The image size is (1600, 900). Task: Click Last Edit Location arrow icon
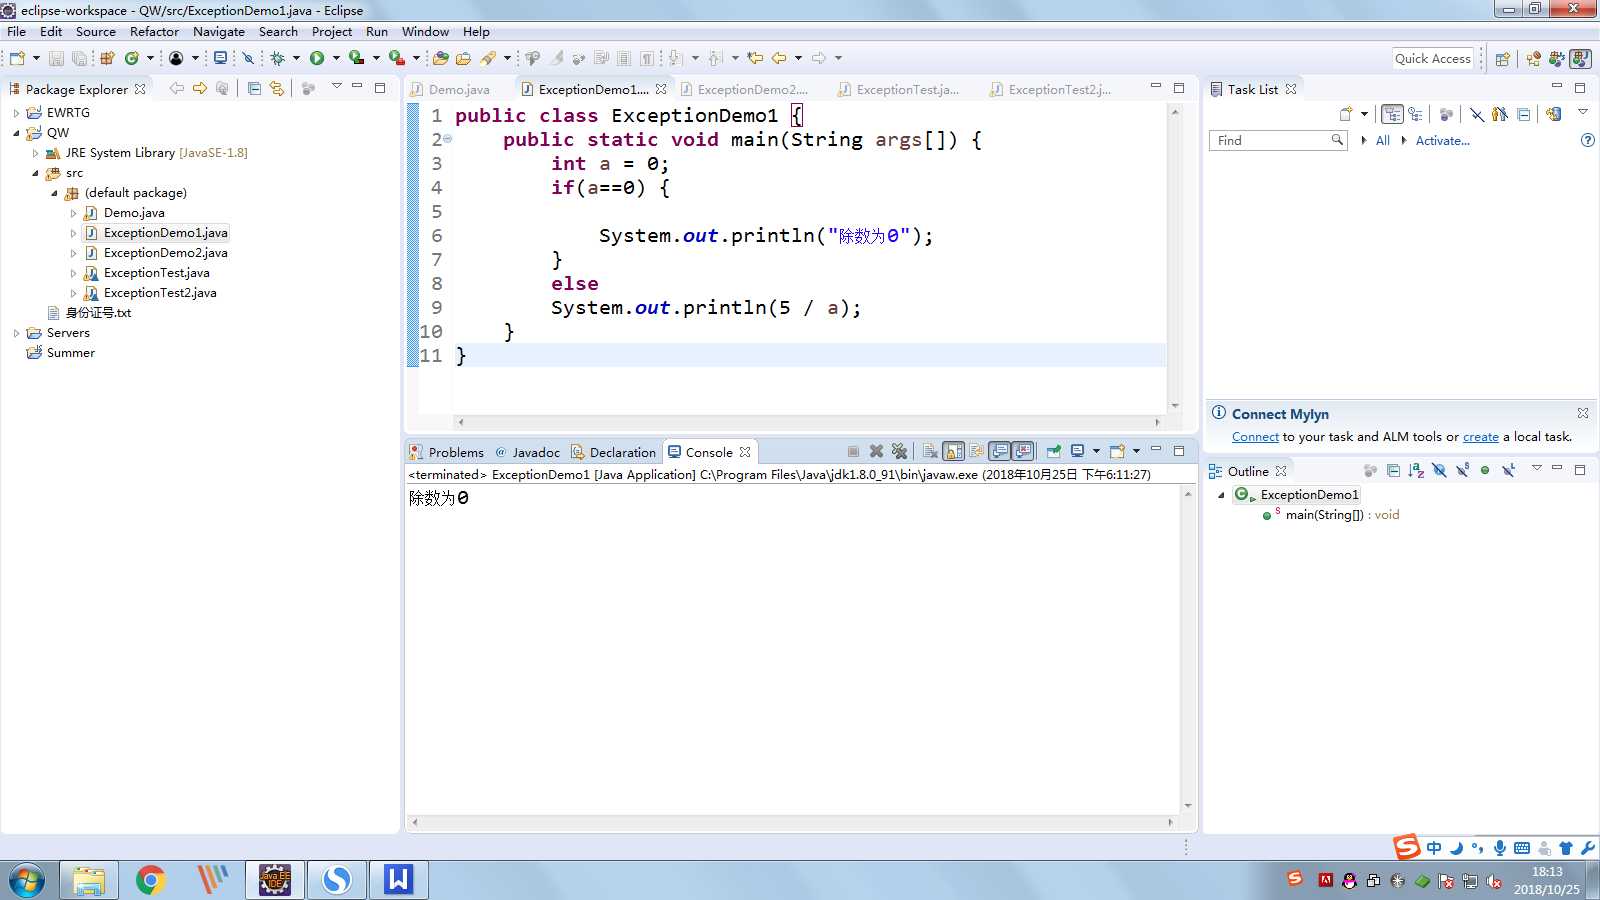point(755,58)
